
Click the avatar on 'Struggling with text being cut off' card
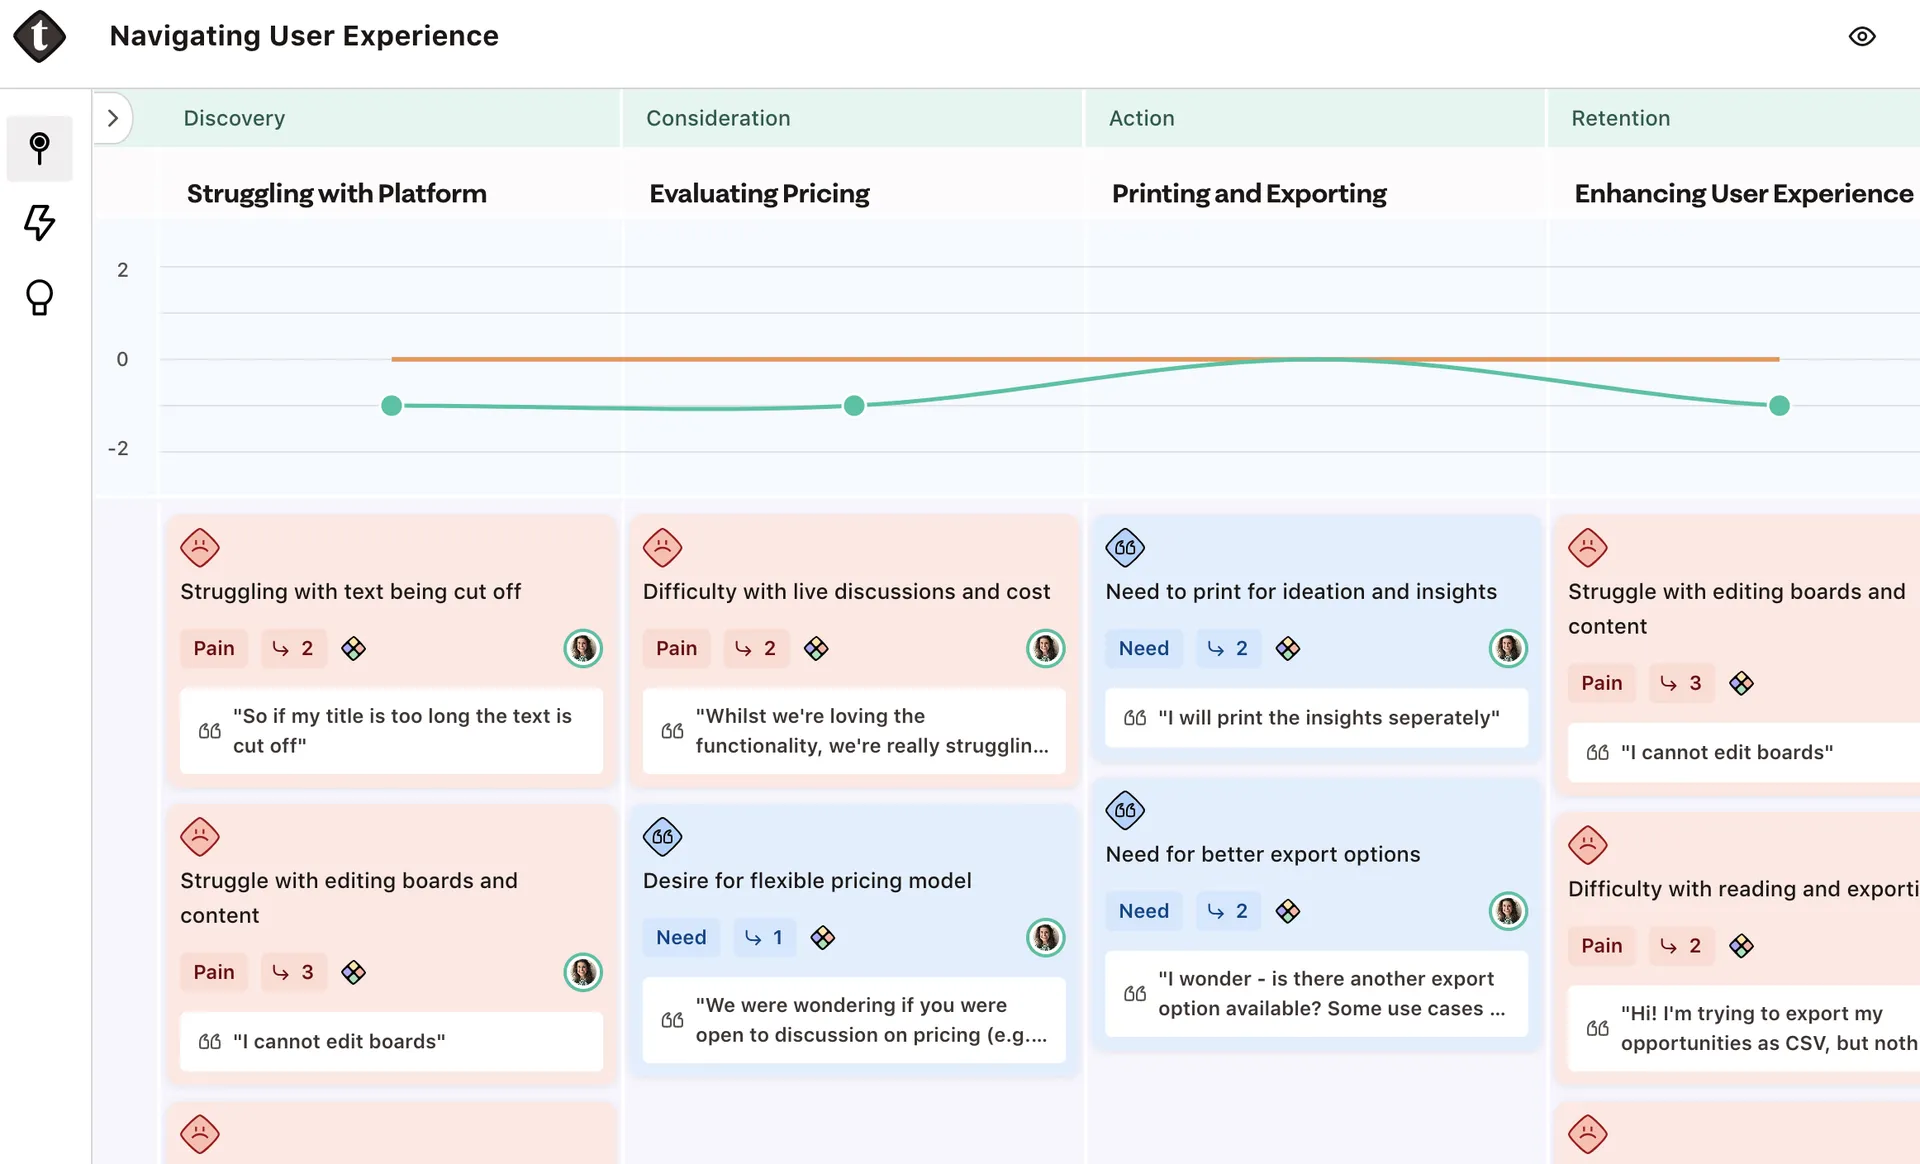(583, 648)
